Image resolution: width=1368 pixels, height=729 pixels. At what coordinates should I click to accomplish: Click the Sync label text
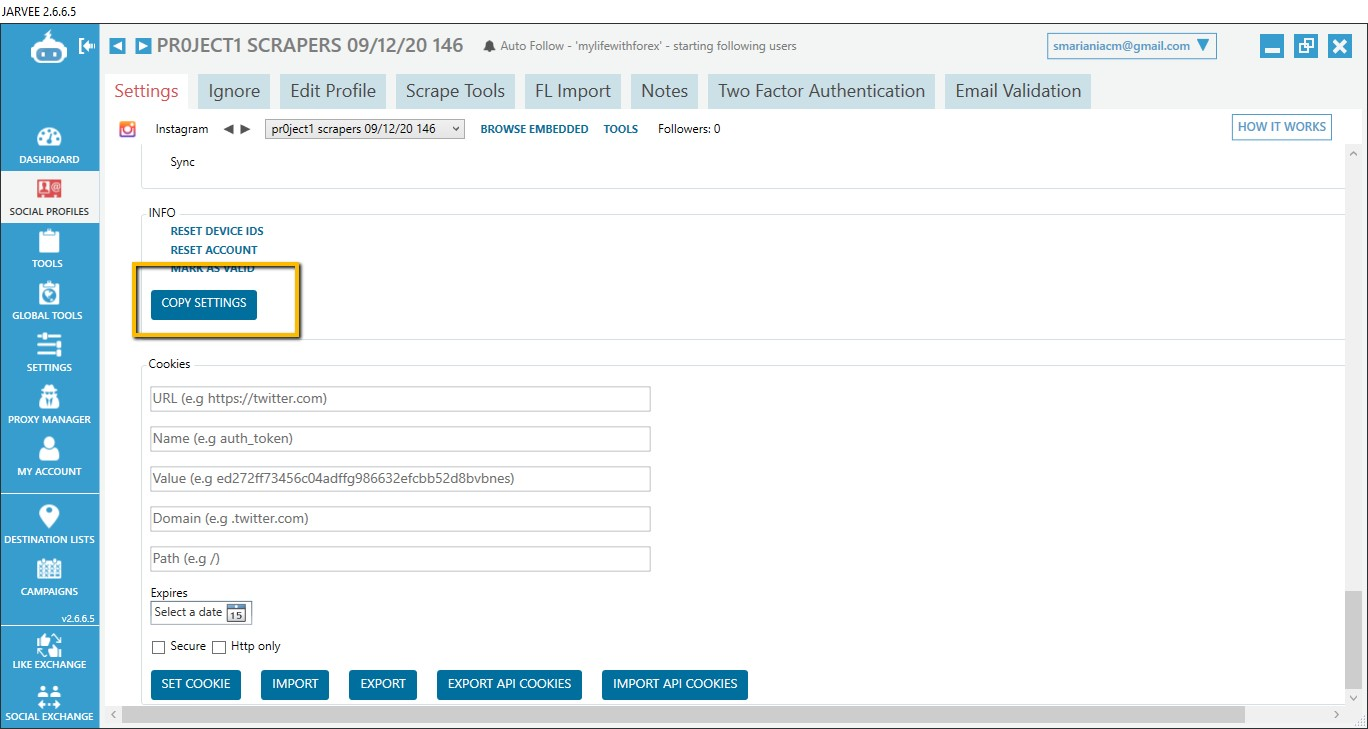(182, 162)
